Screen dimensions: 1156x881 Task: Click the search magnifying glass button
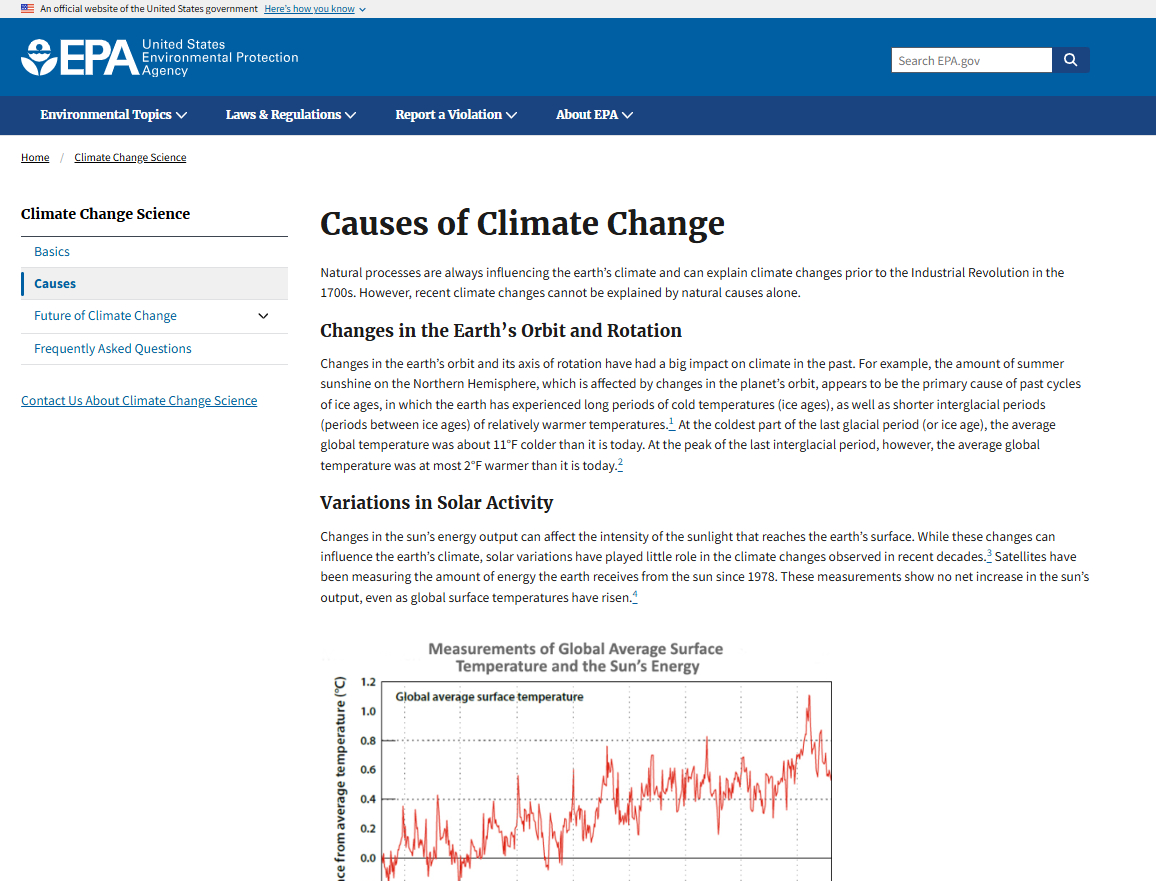pyautogui.click(x=1070, y=60)
